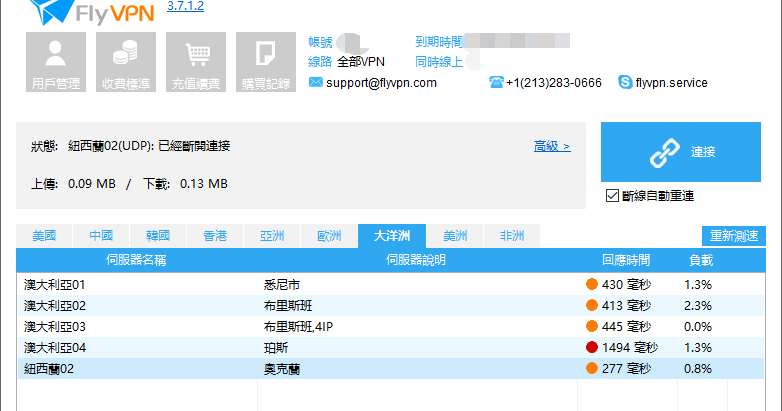Click the email envelope icon
Image resolution: width=782 pixels, height=411 pixels.
[315, 82]
